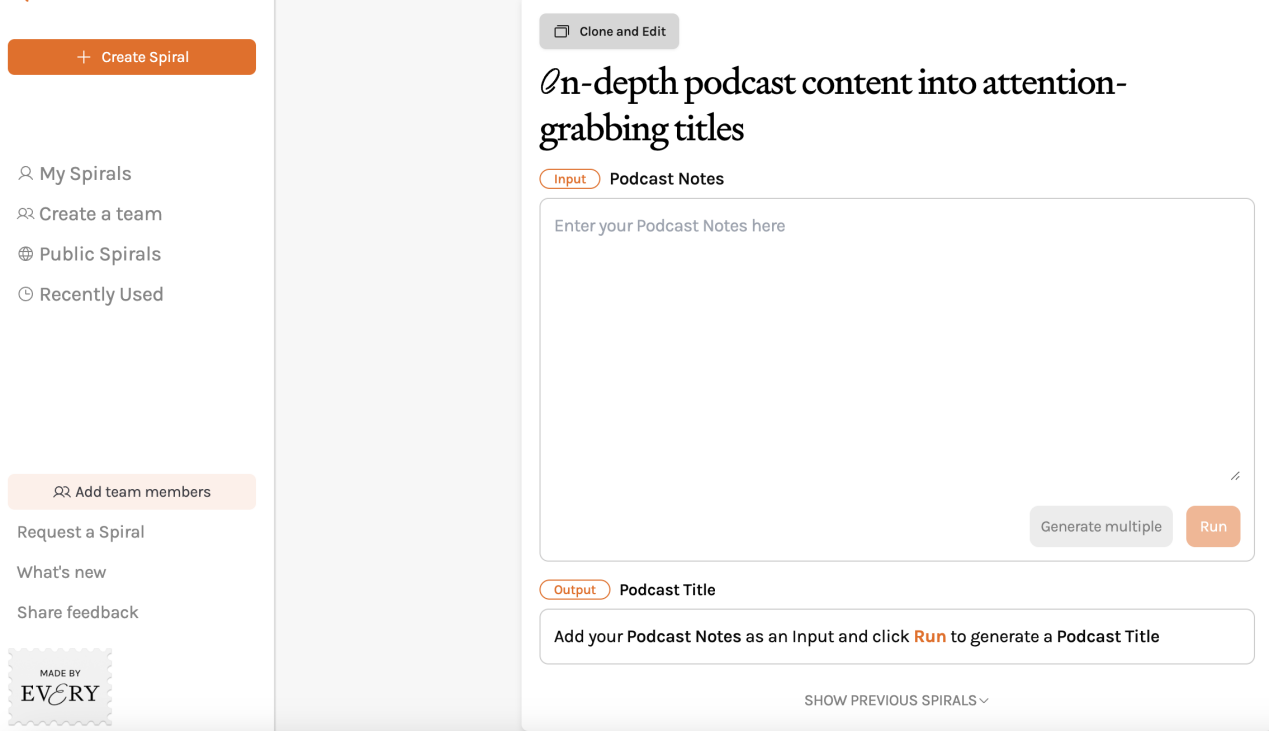Viewport: 1269px width, 731px height.
Task: Click the textarea resize handle corner
Action: click(x=1235, y=476)
